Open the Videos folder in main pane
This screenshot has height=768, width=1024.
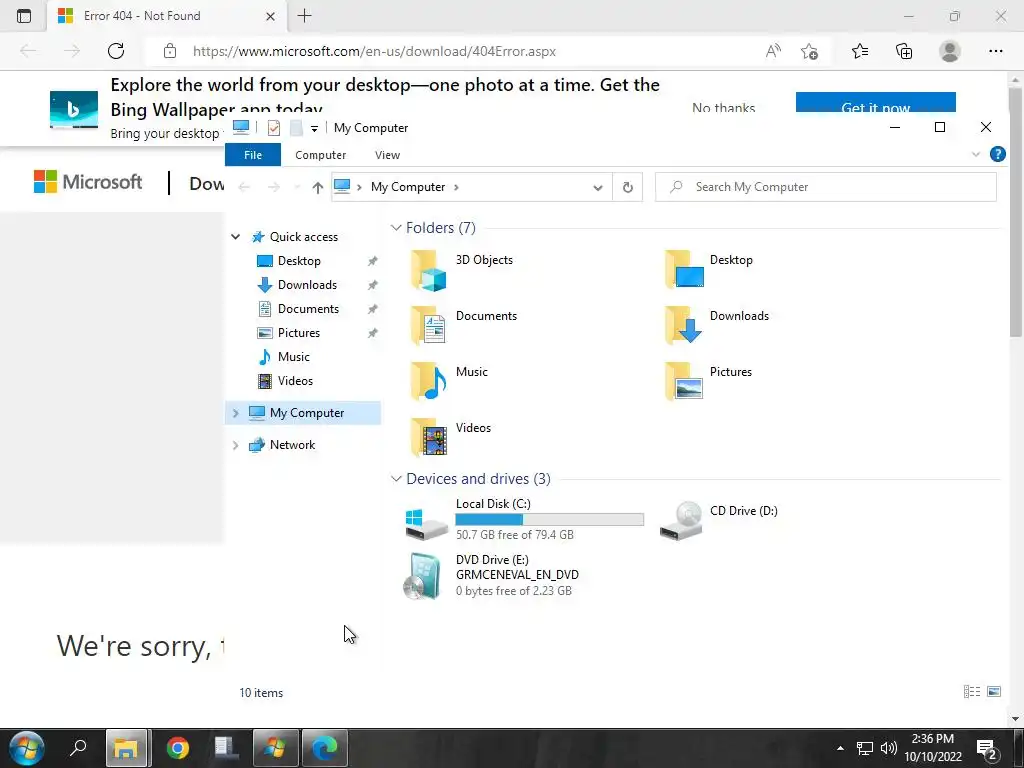[451, 438]
